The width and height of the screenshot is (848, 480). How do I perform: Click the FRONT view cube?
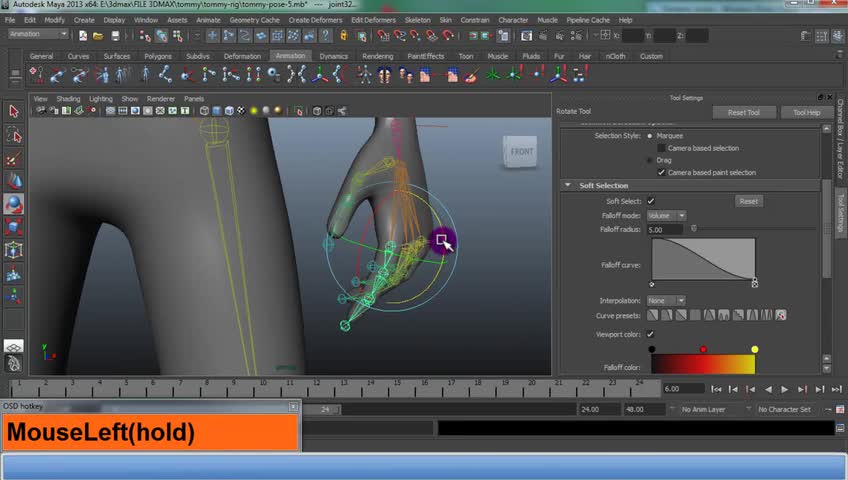pos(521,152)
